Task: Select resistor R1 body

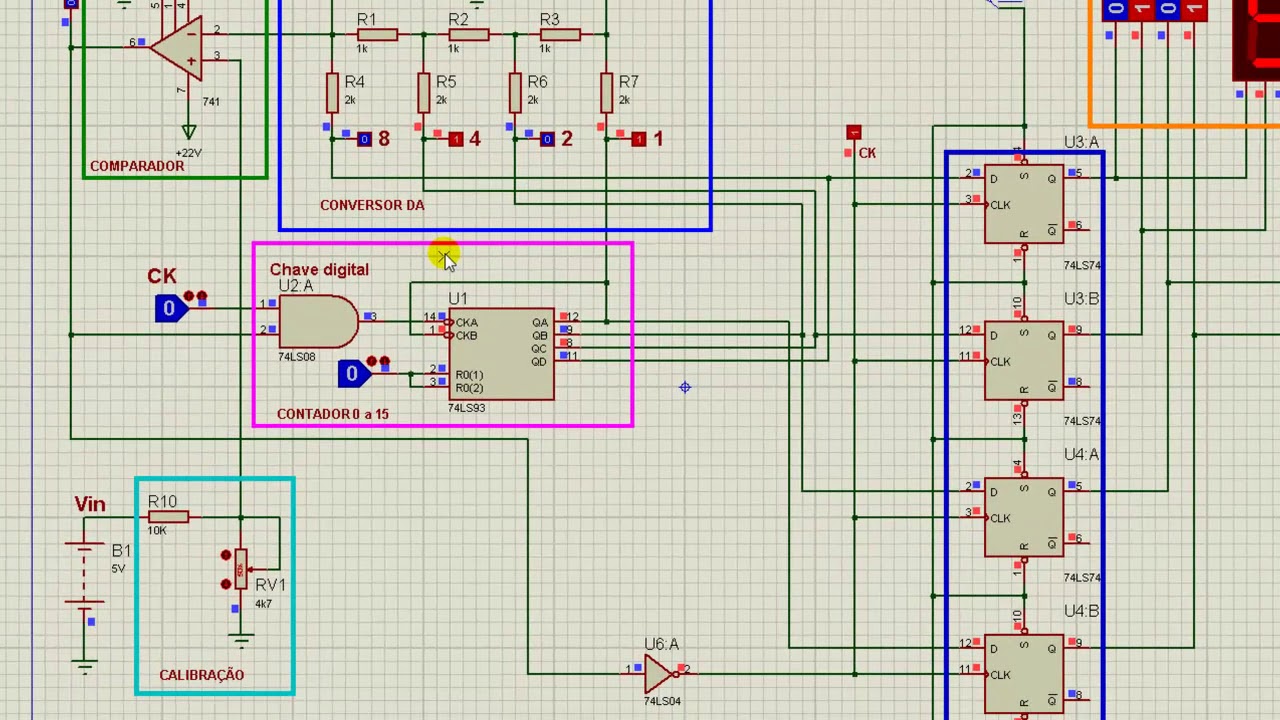Action: pos(376,35)
